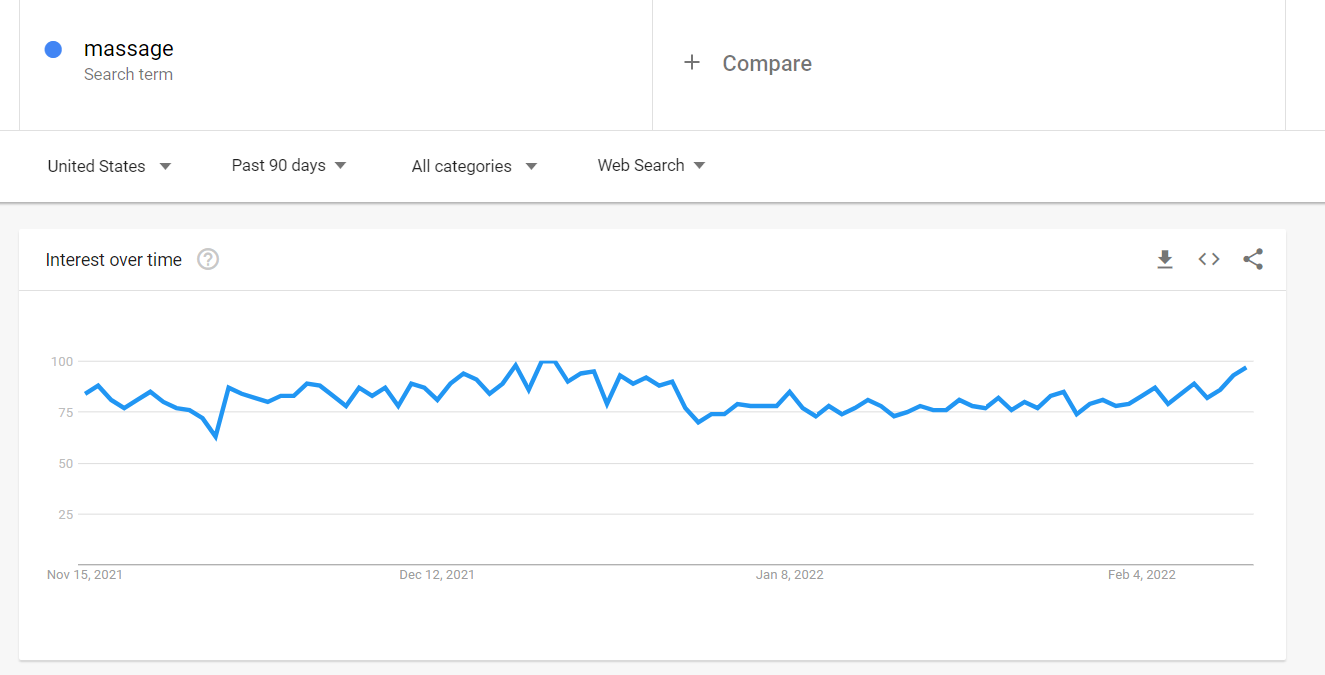1325x675 pixels.
Task: Open the United States region dropdown
Action: pyautogui.click(x=109, y=166)
